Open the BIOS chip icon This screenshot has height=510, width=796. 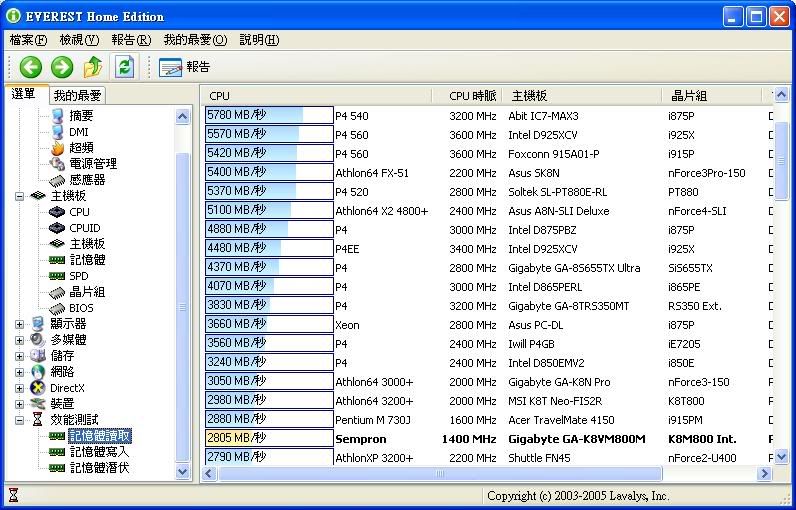point(57,308)
